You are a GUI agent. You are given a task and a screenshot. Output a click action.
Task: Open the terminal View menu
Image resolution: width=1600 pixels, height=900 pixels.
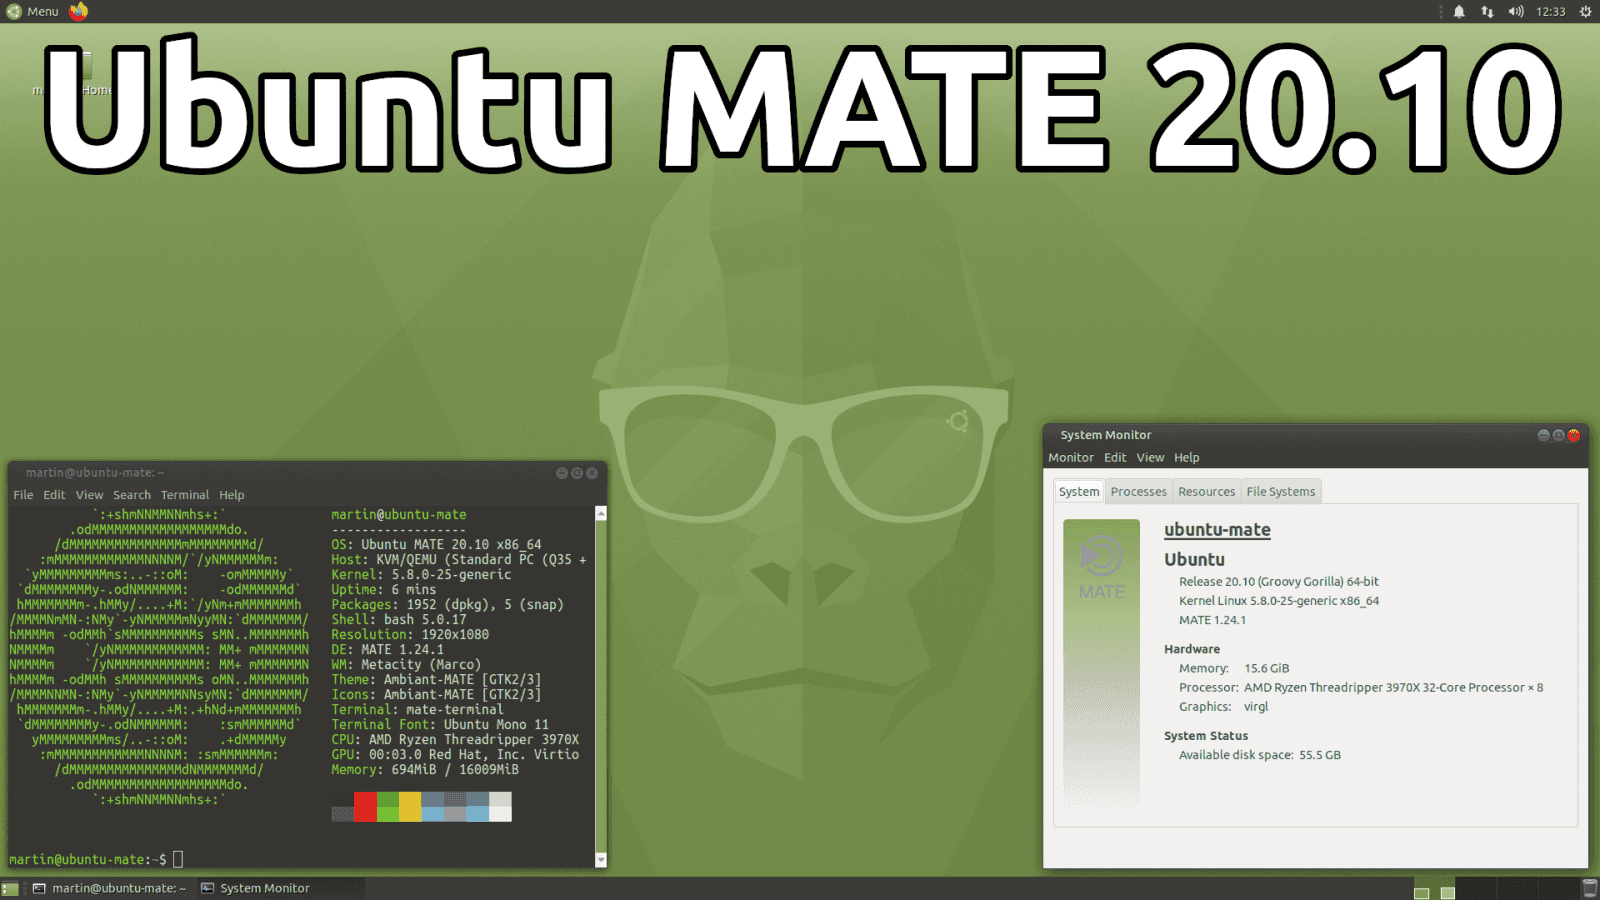(89, 495)
